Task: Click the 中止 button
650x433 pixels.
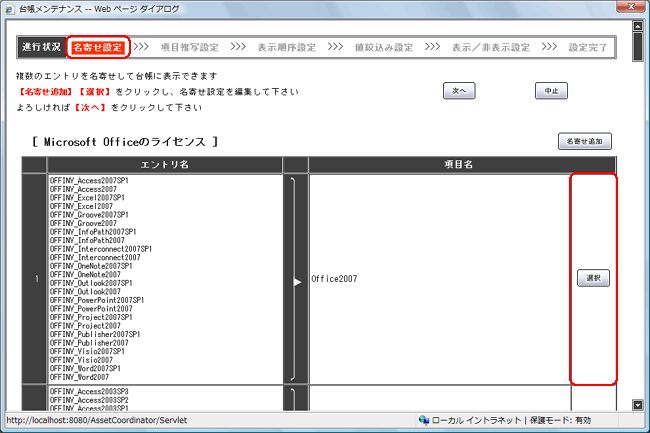Action: pyautogui.click(x=551, y=91)
